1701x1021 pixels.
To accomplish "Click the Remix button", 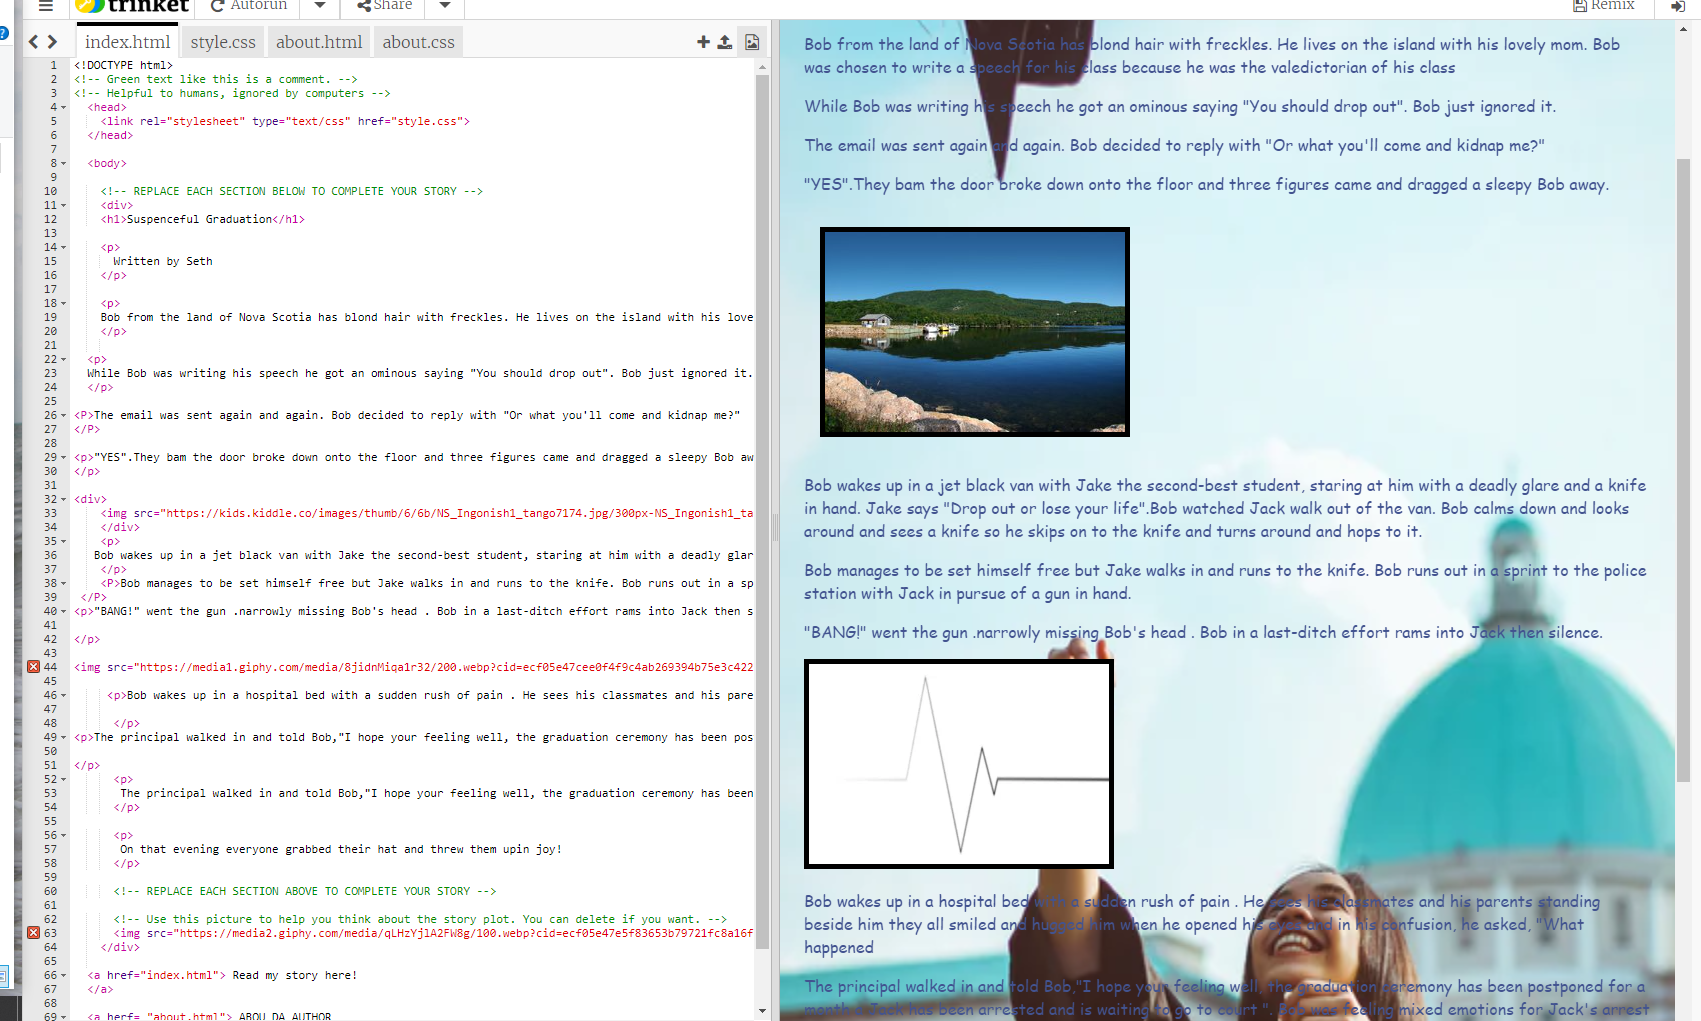I will 1604,6.
